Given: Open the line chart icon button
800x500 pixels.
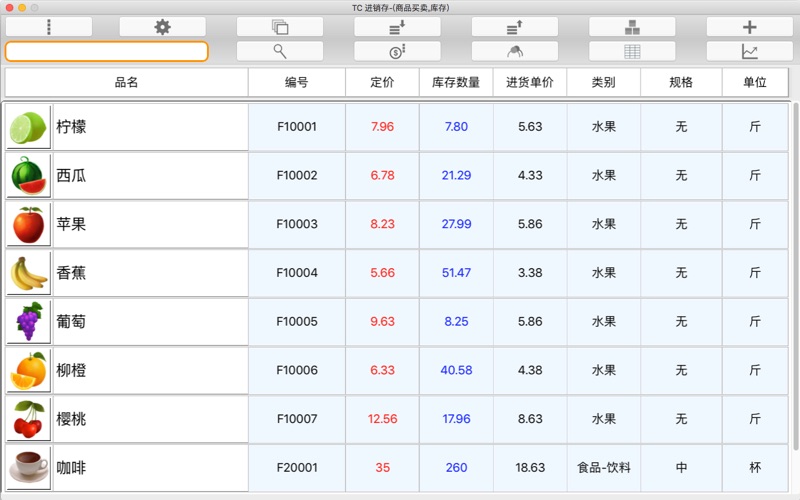Looking at the screenshot, I should (749, 51).
